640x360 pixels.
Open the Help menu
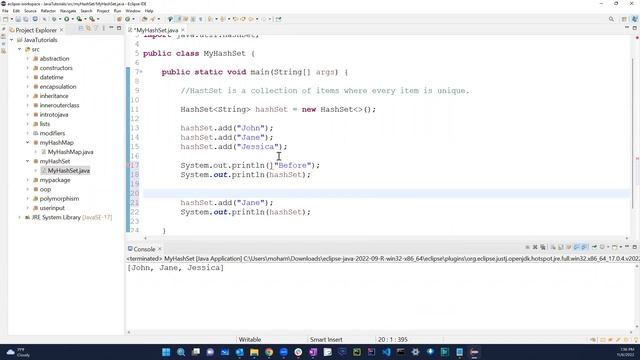click(149, 11)
